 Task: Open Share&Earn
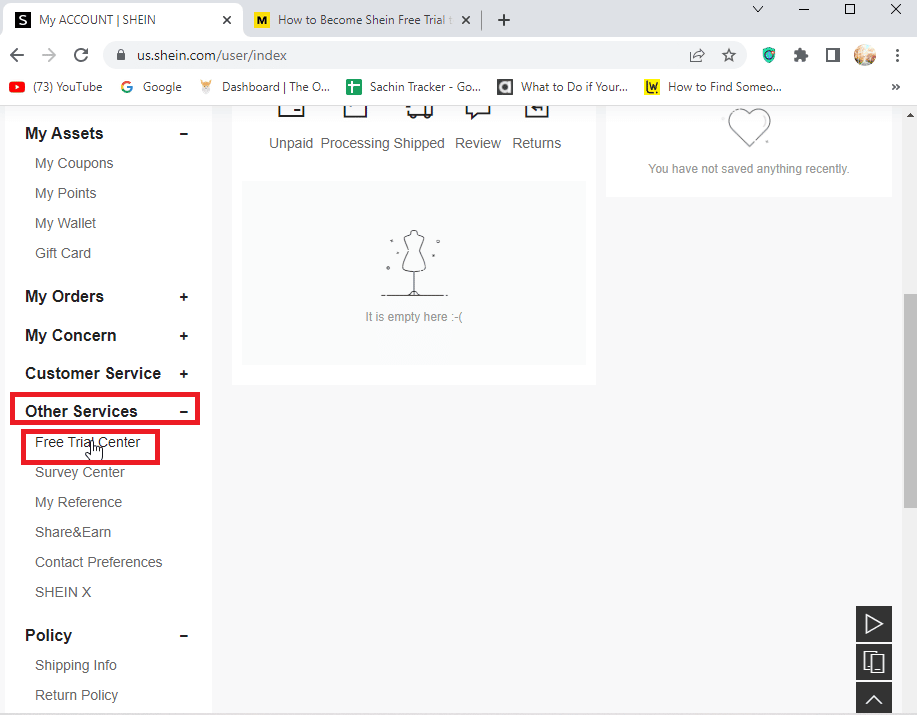pyautogui.click(x=73, y=532)
